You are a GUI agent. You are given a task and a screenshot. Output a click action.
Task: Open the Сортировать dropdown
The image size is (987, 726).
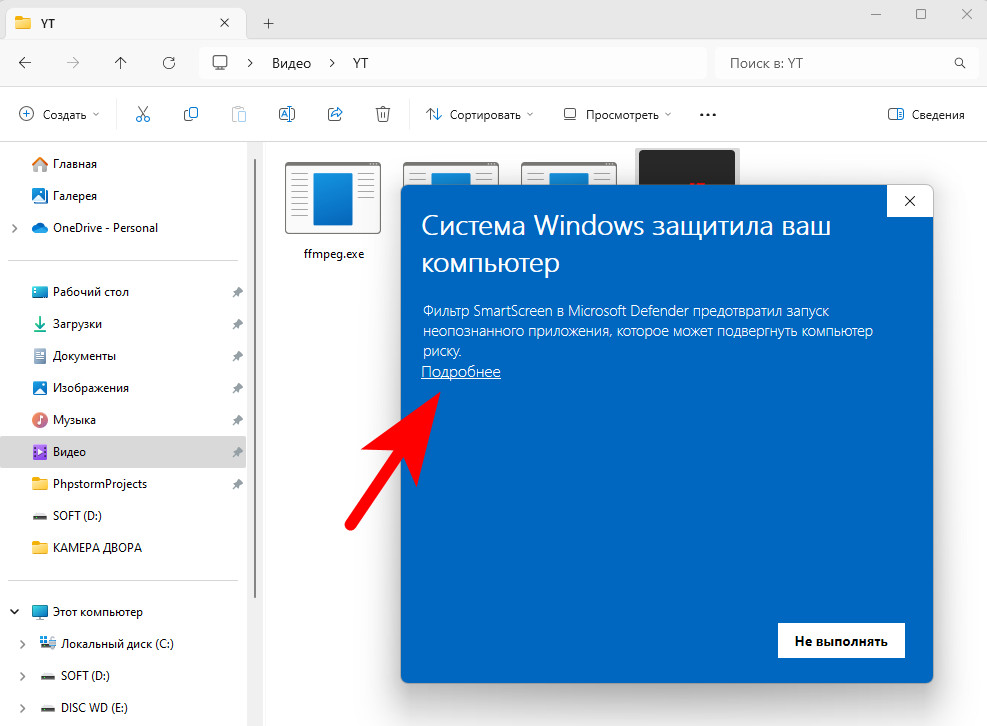pos(480,115)
